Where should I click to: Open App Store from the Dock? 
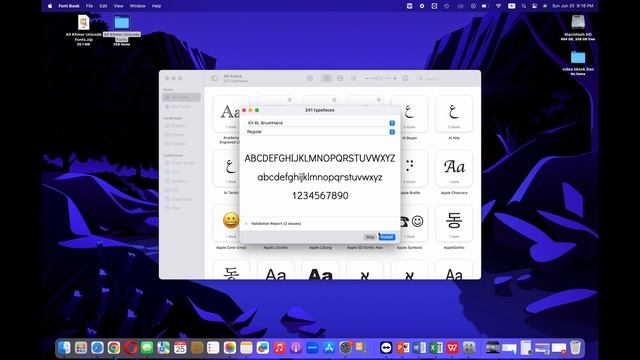(329, 347)
